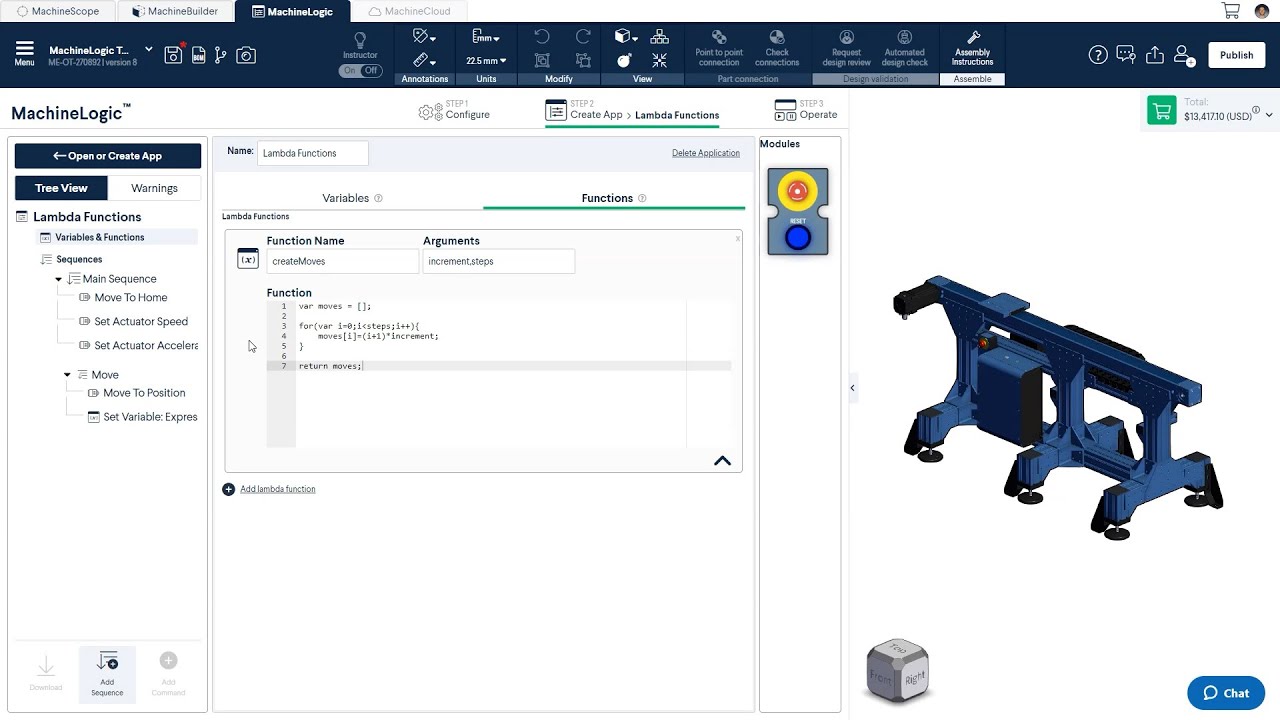Click Automated design check
1280x720 pixels.
[x=904, y=48]
